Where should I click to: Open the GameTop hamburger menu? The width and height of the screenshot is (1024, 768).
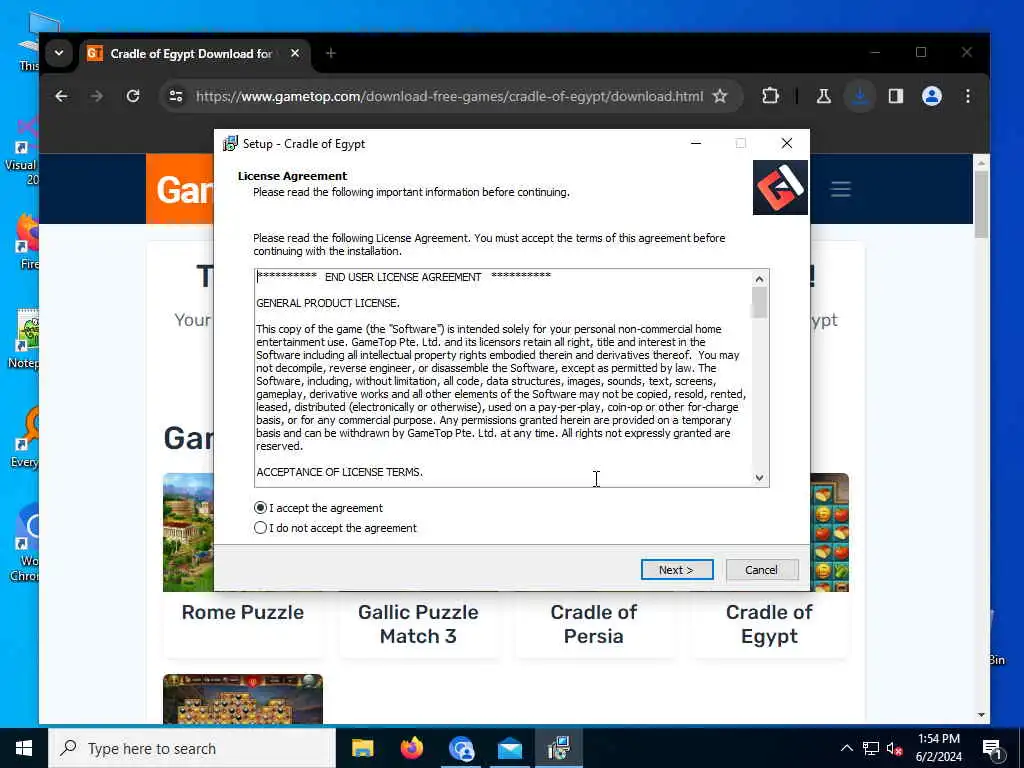(x=840, y=189)
